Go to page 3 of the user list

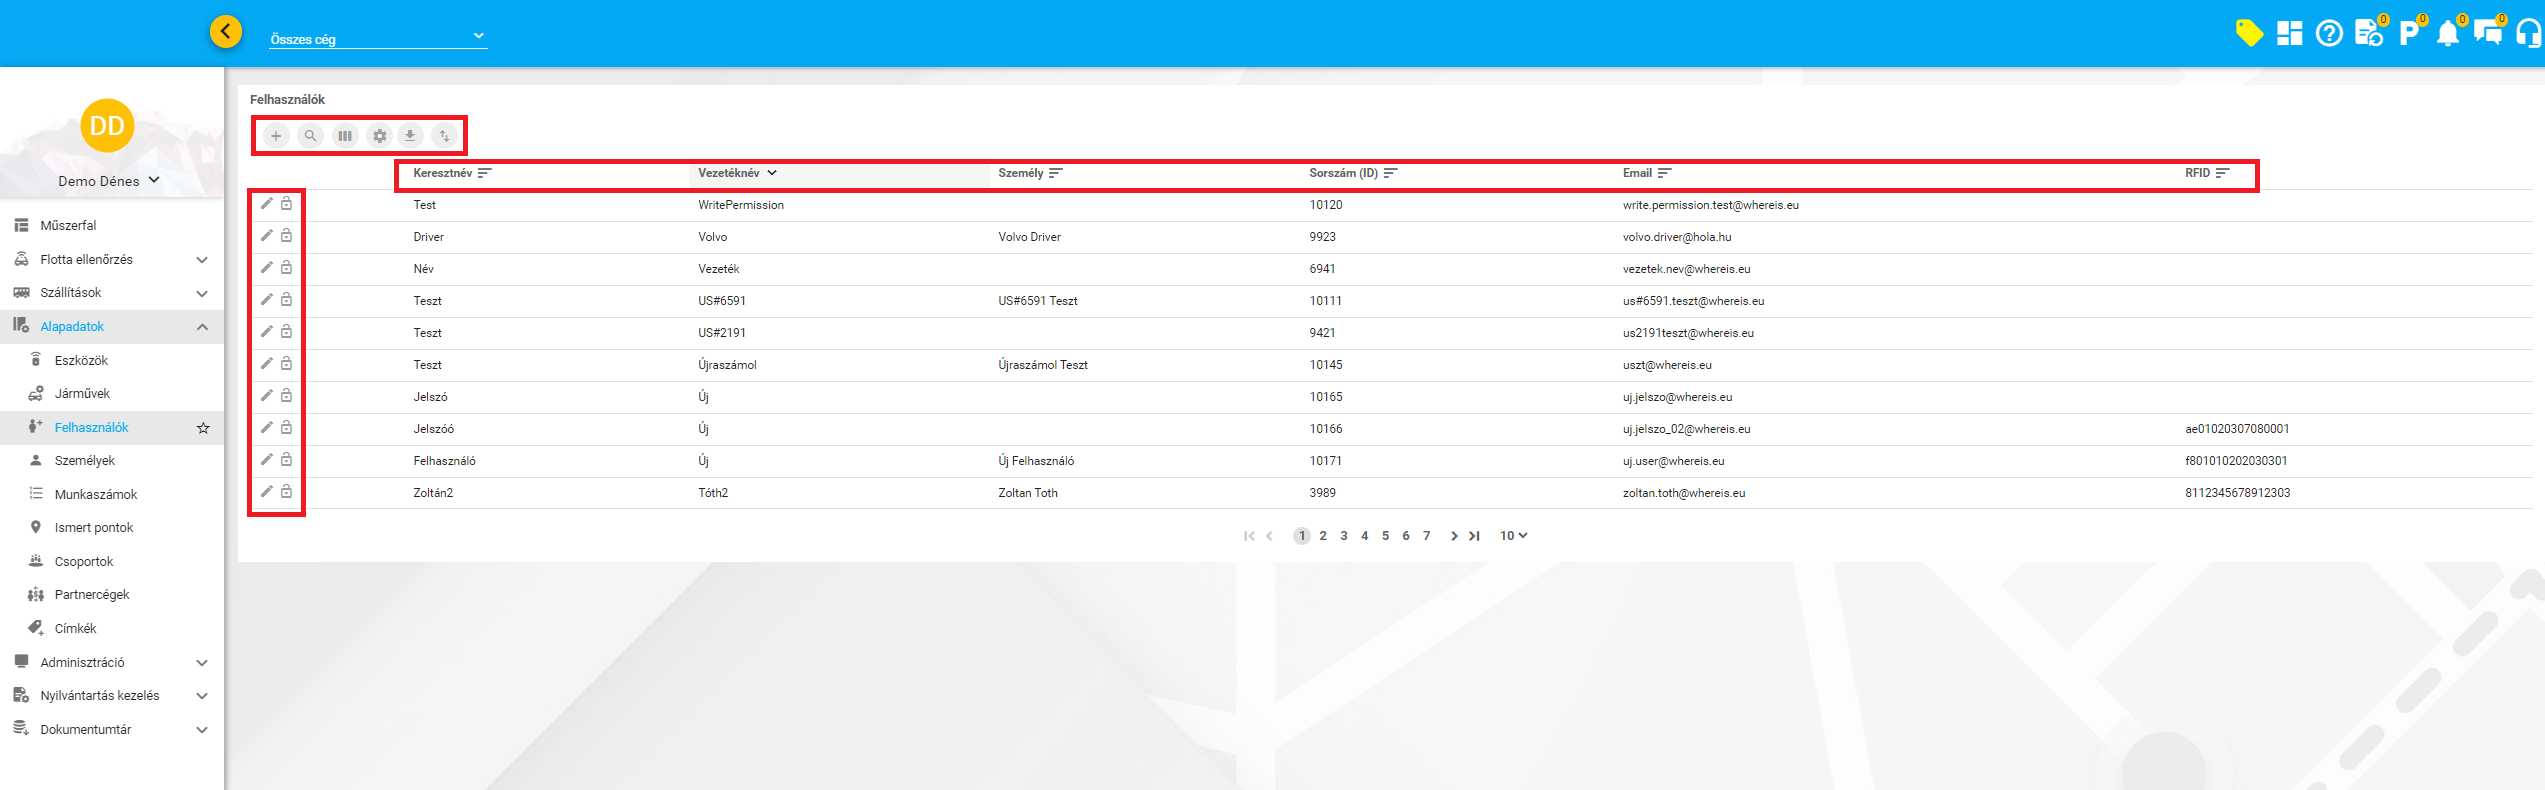1344,536
